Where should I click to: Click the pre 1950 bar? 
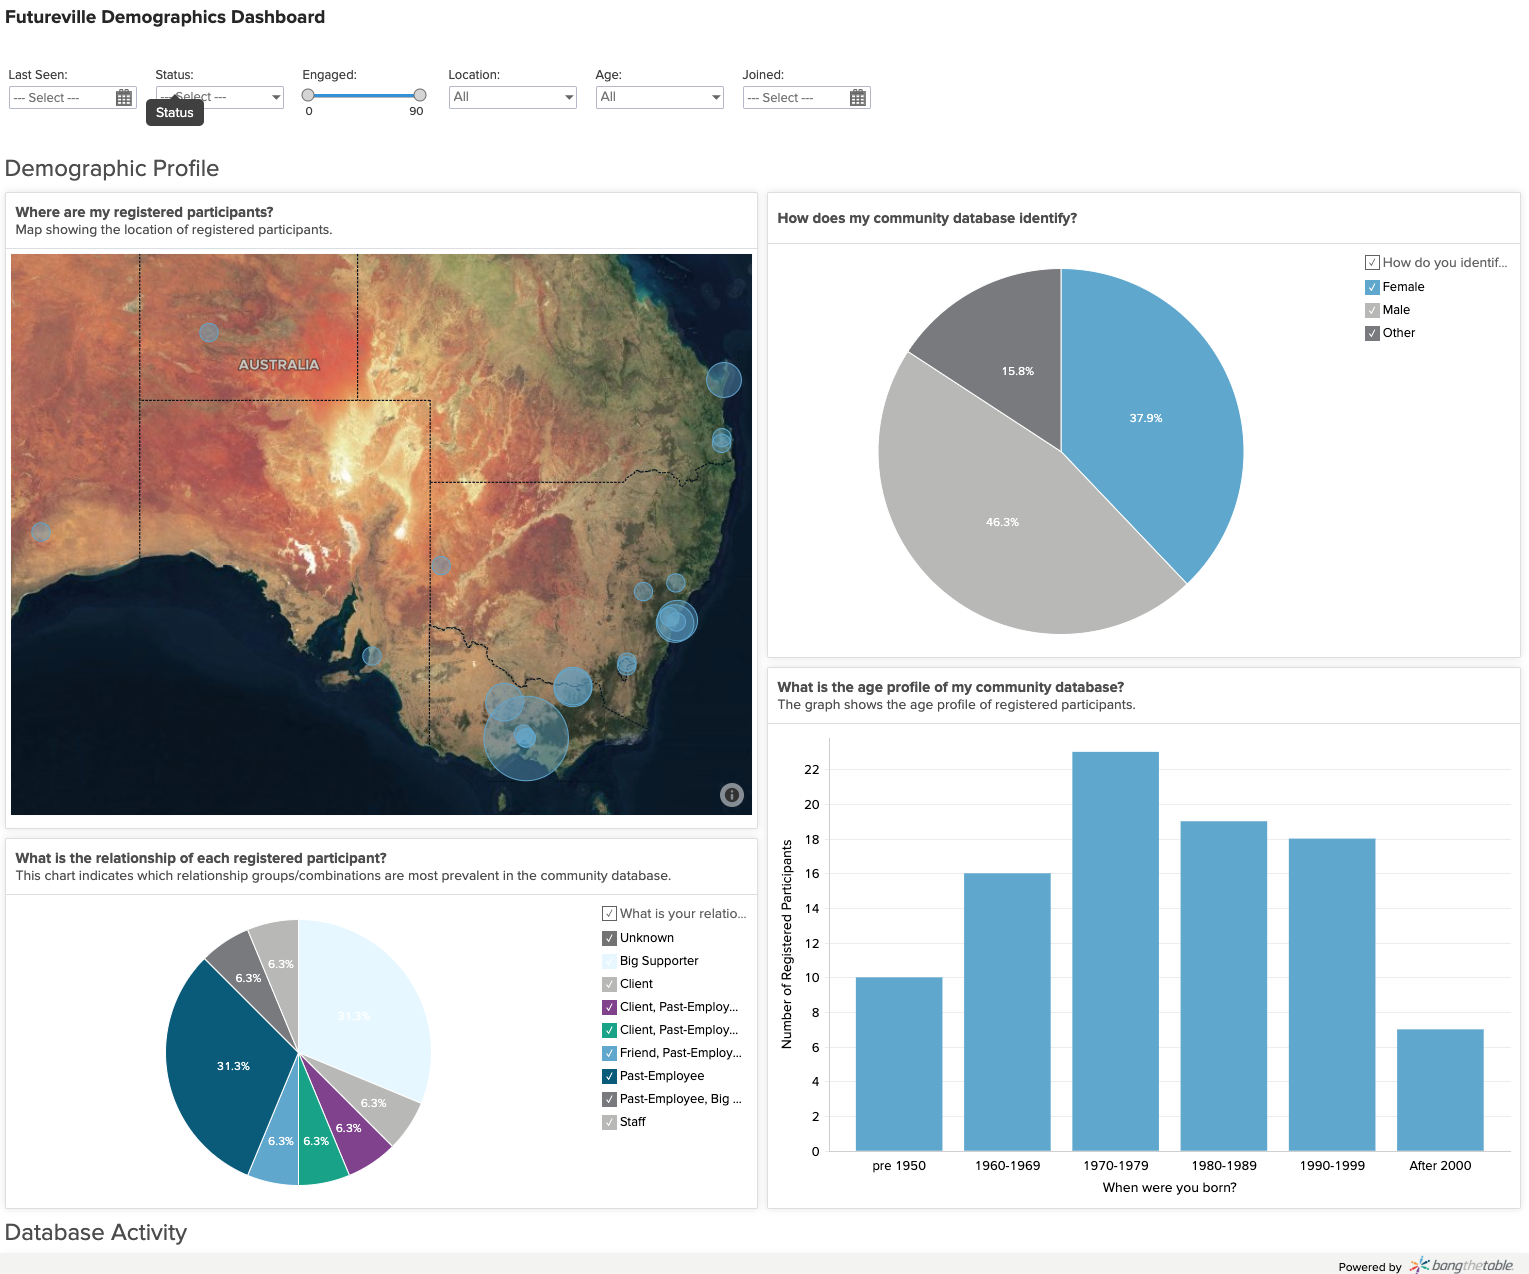click(899, 1064)
